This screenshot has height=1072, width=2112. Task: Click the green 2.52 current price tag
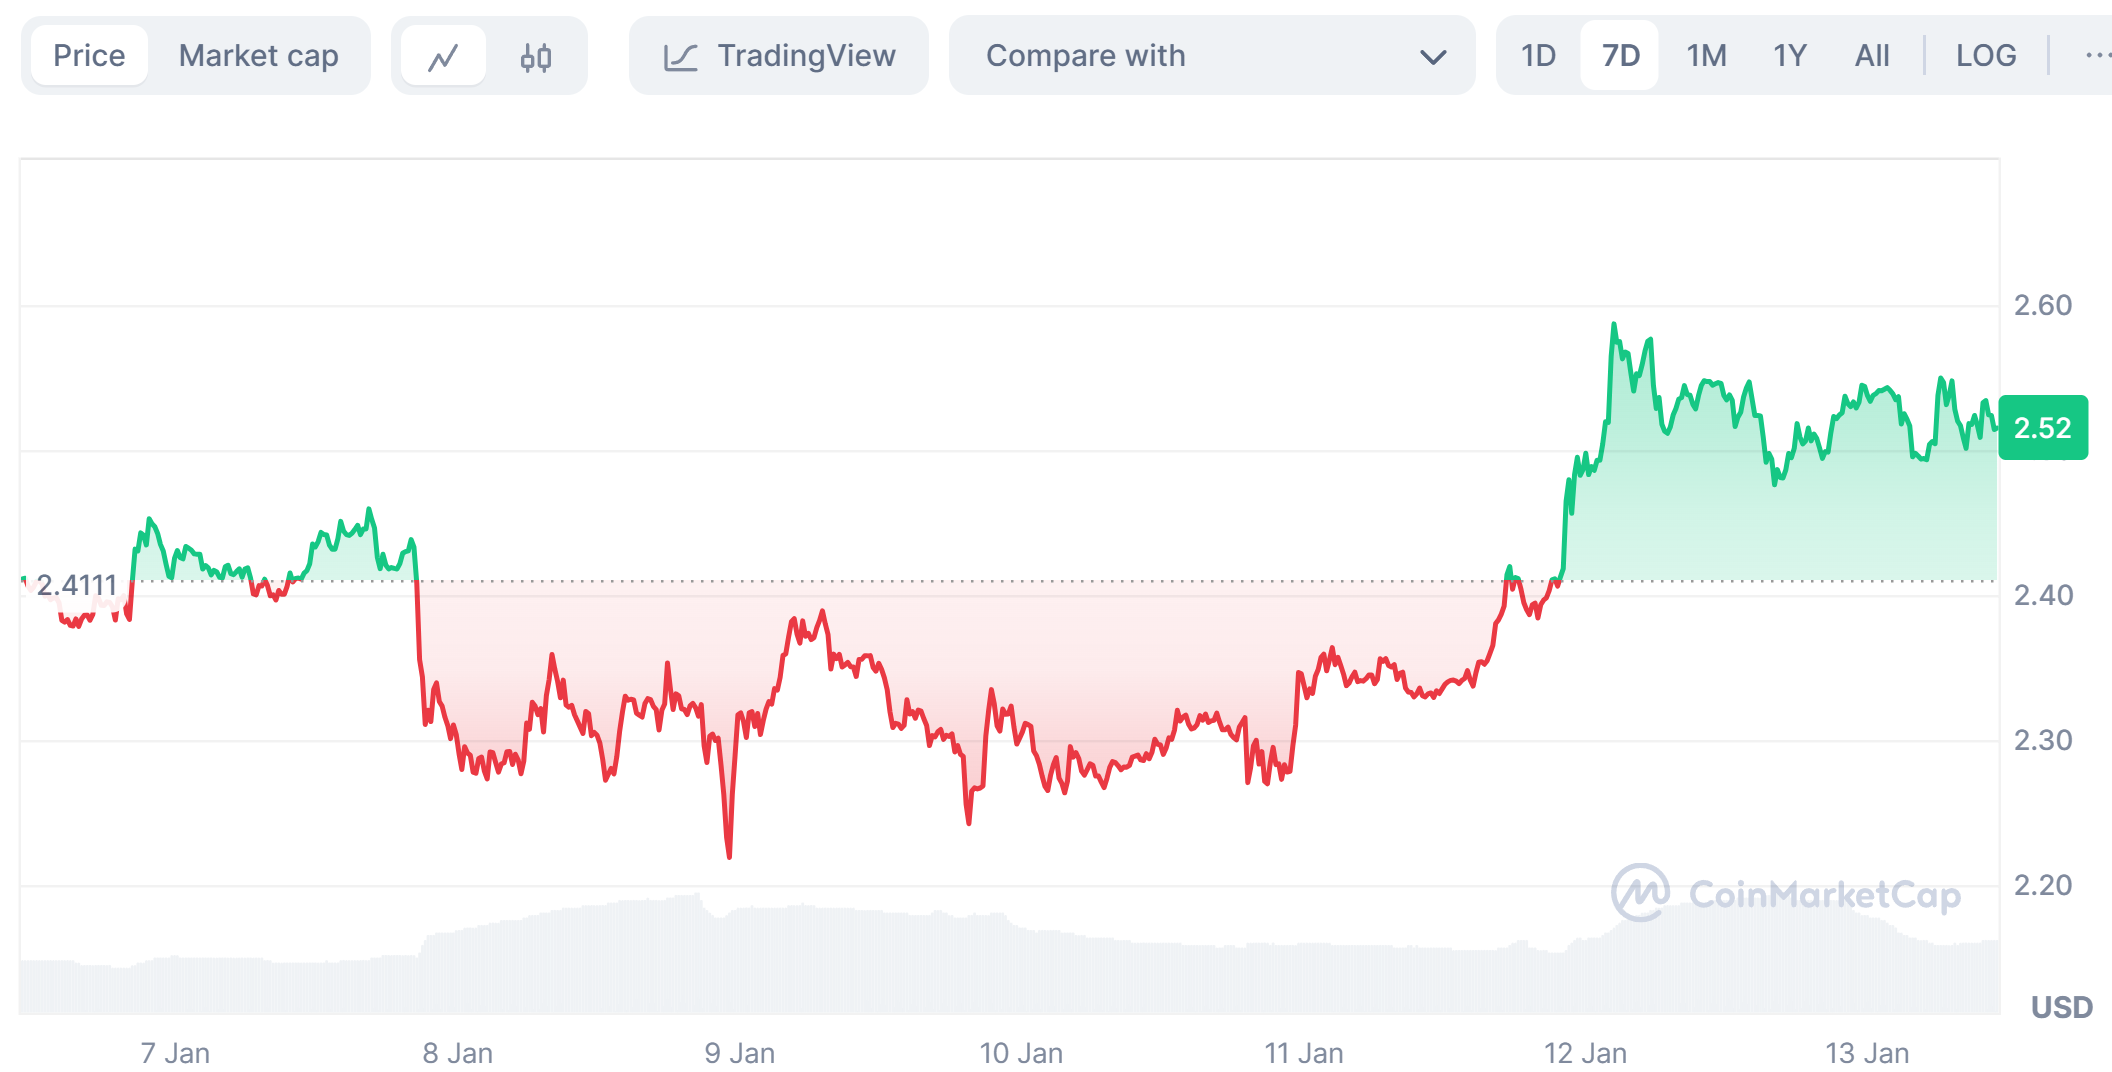[2042, 428]
